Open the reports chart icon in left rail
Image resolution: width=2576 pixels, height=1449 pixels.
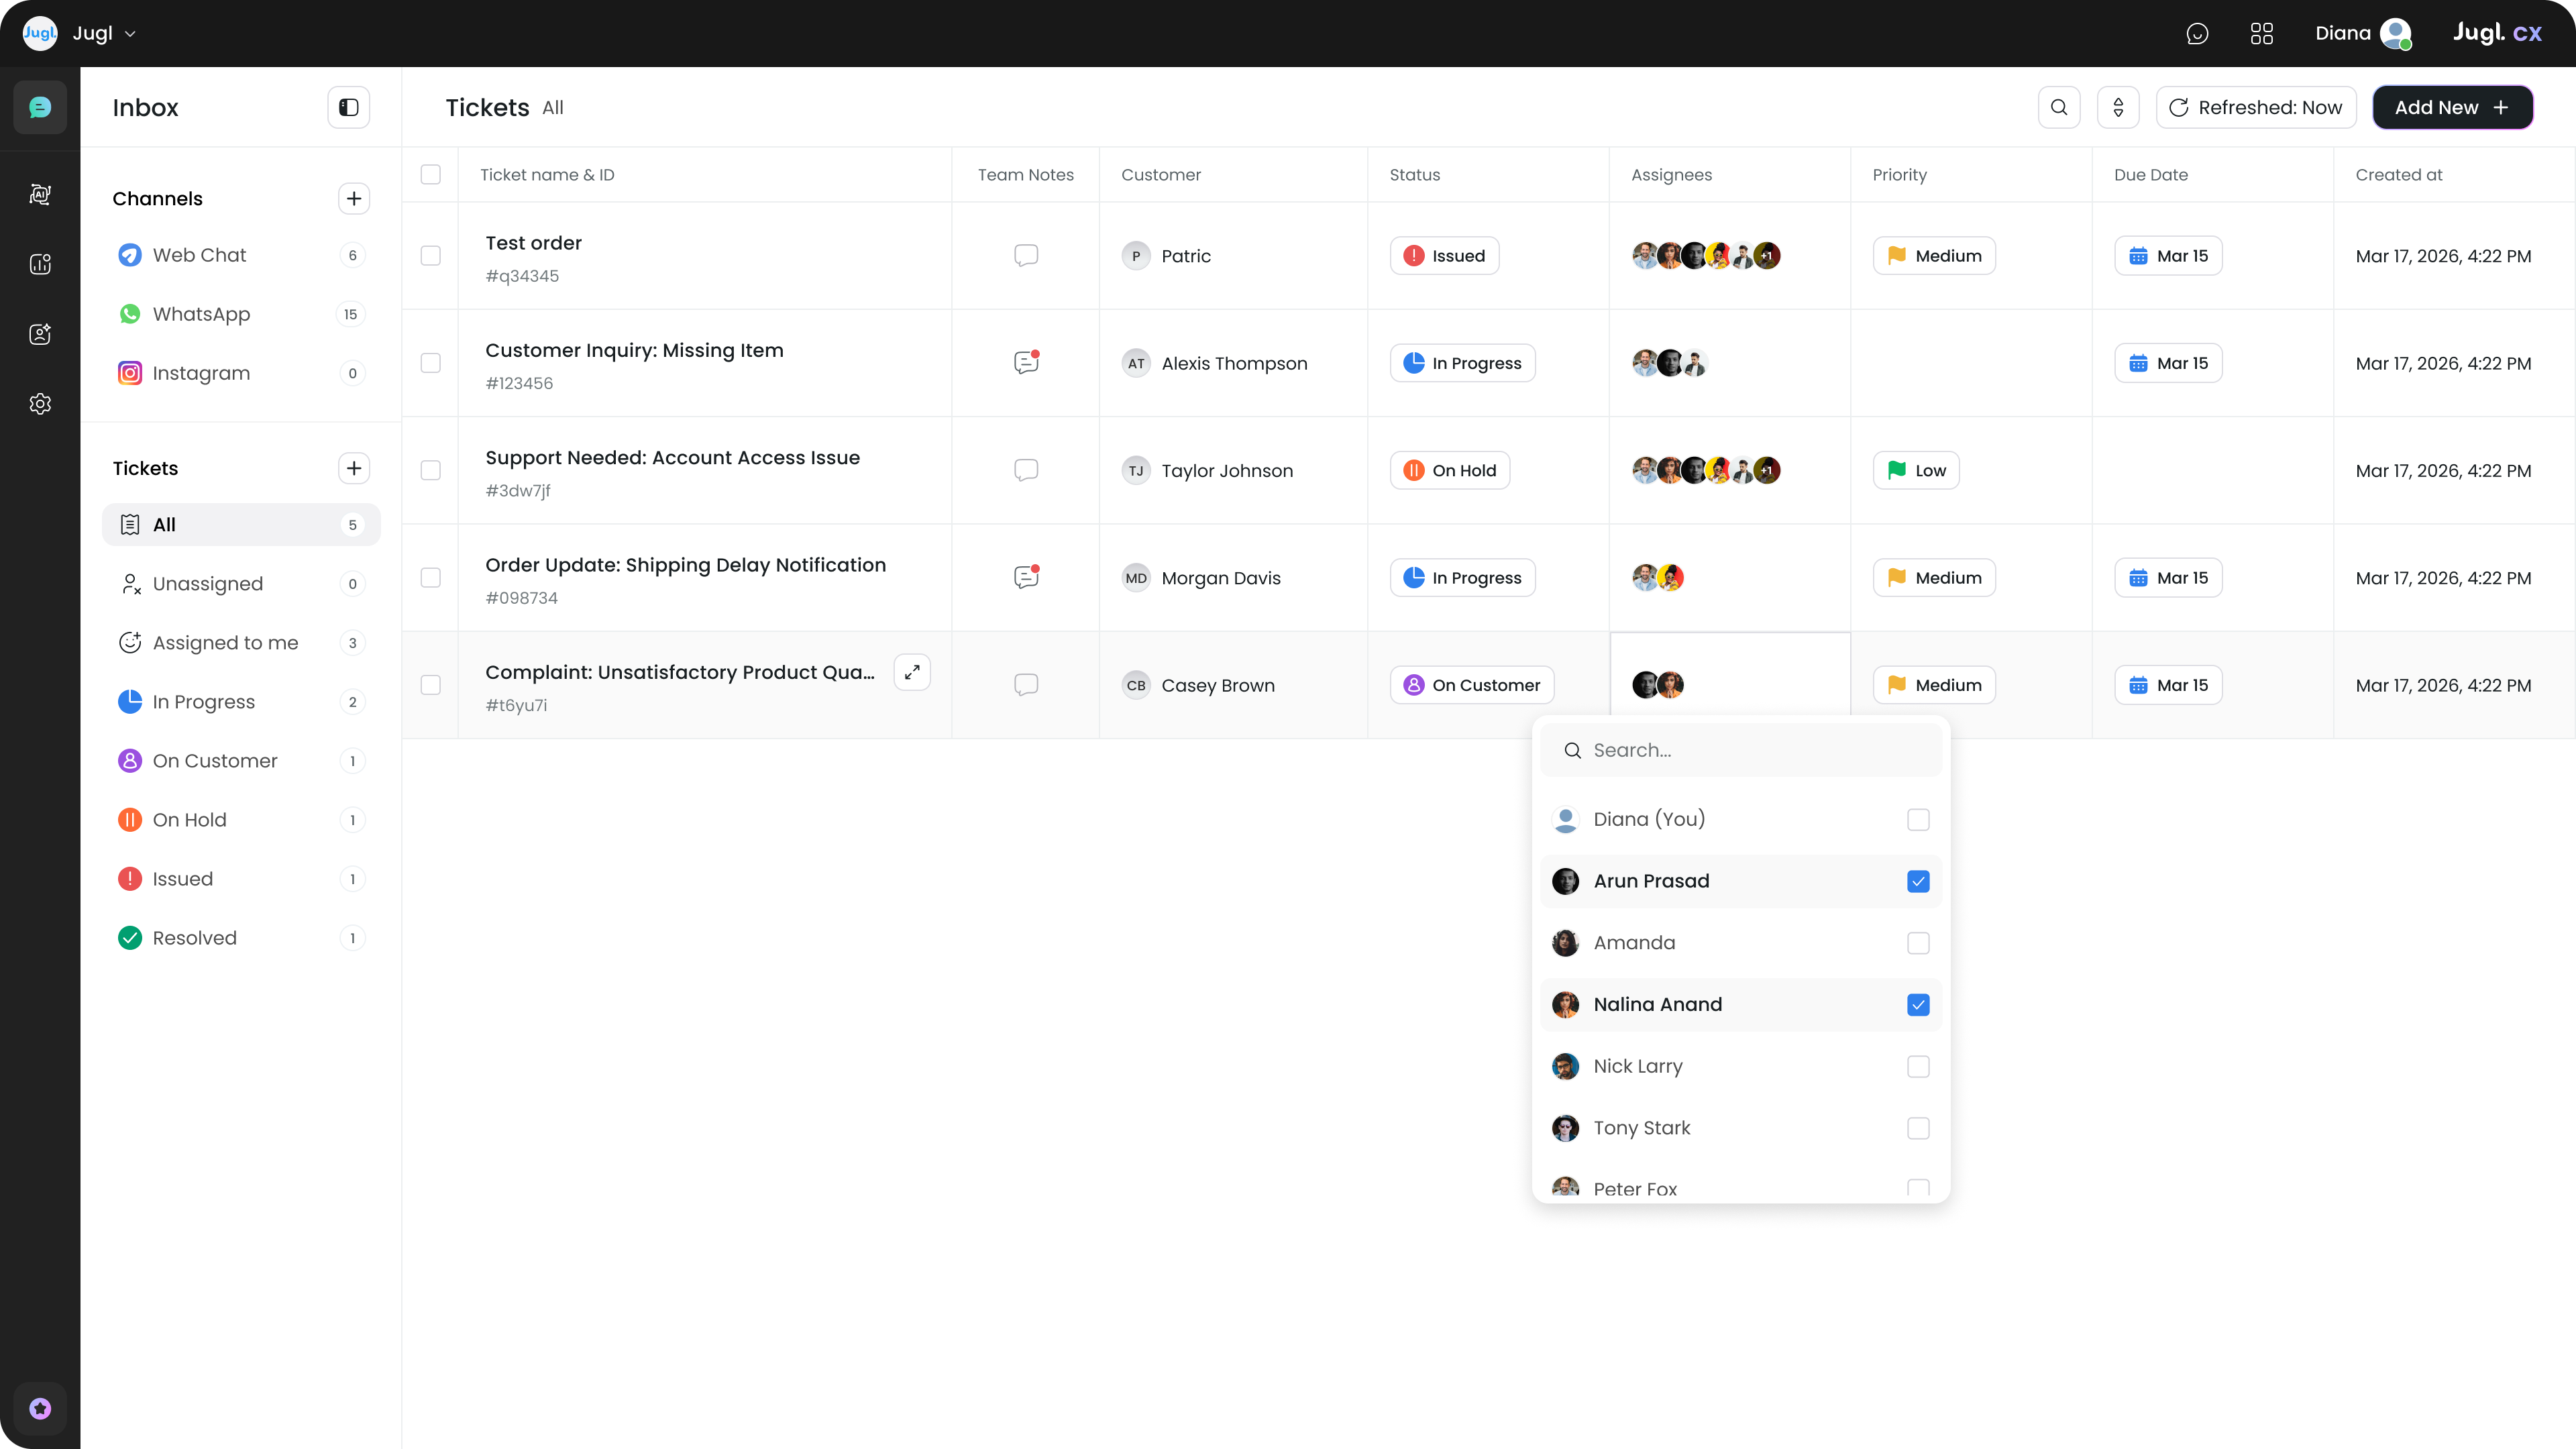40,264
